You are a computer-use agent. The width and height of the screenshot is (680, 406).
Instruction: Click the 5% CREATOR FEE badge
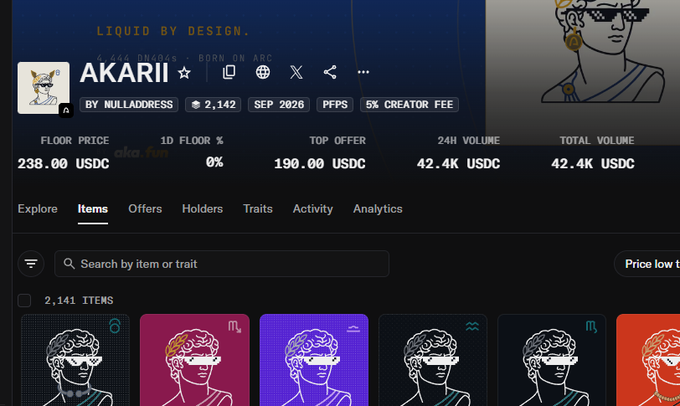pyautogui.click(x=409, y=105)
